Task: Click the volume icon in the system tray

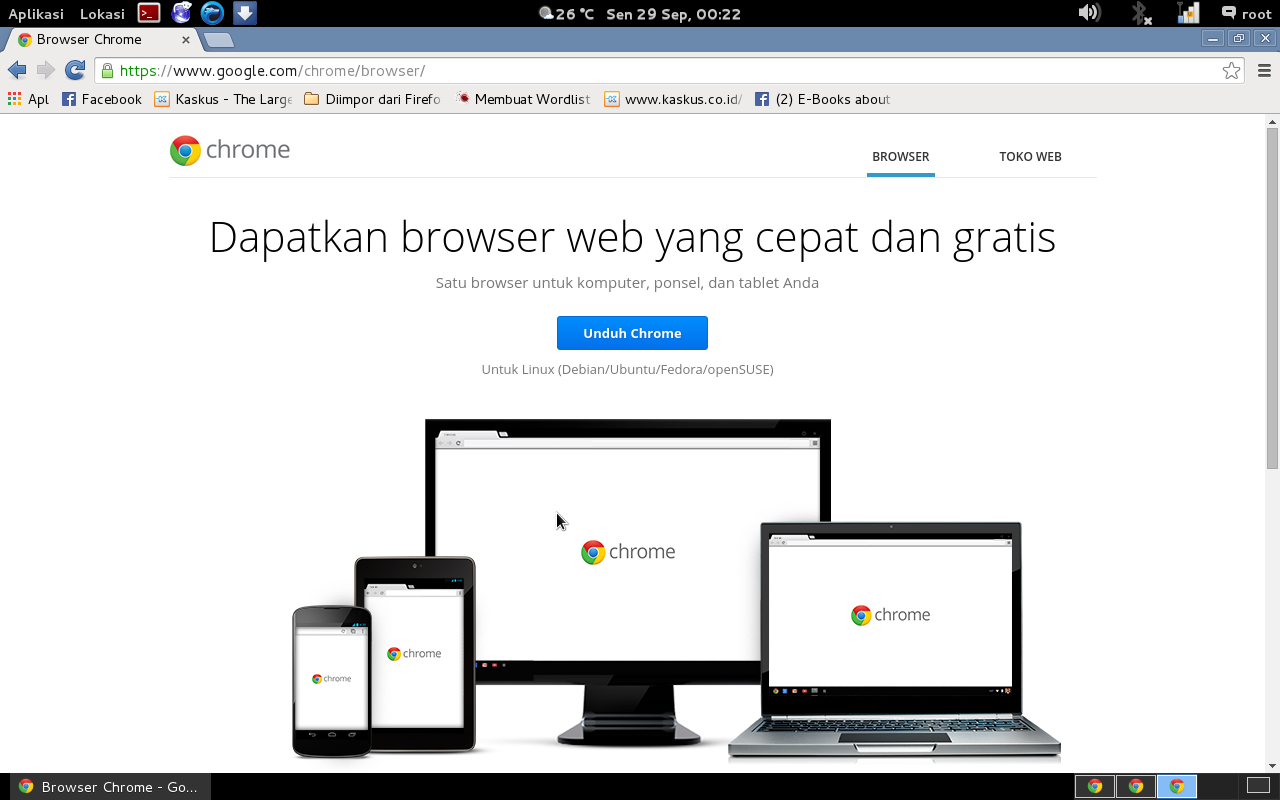Action: click(1089, 13)
